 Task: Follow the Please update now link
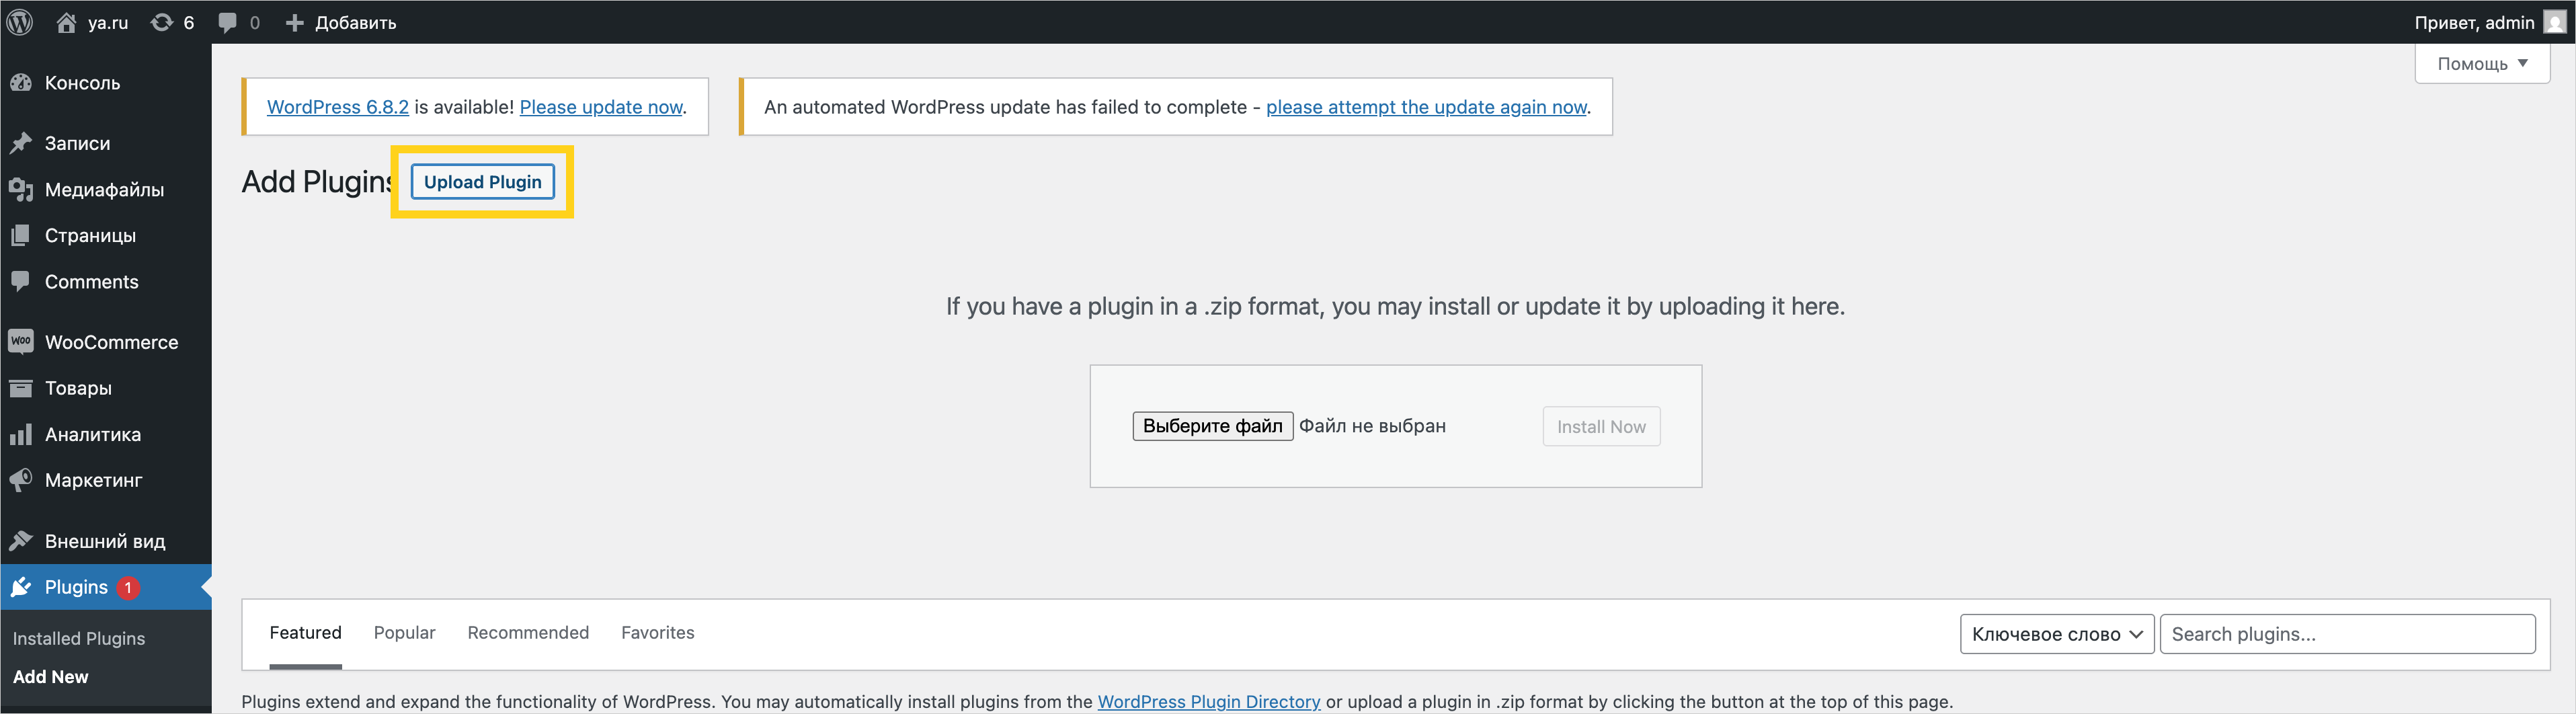point(601,107)
